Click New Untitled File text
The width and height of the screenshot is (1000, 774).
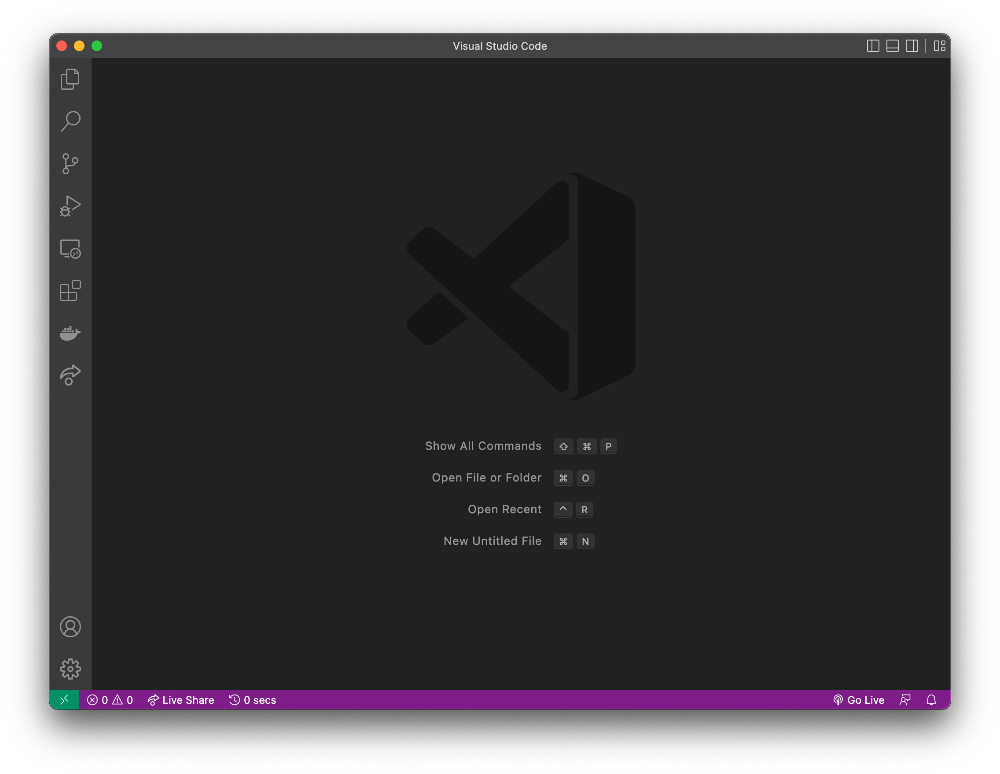point(492,541)
